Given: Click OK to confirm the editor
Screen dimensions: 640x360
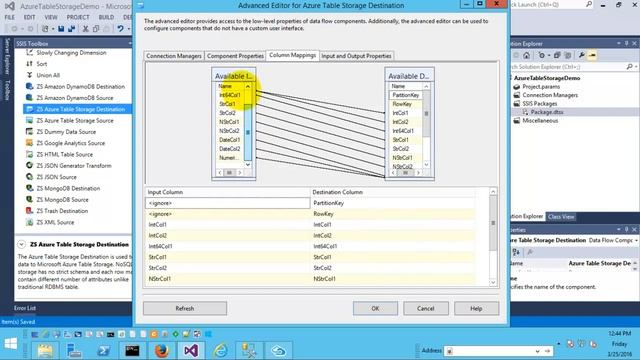Looking at the screenshot, I should (375, 309).
